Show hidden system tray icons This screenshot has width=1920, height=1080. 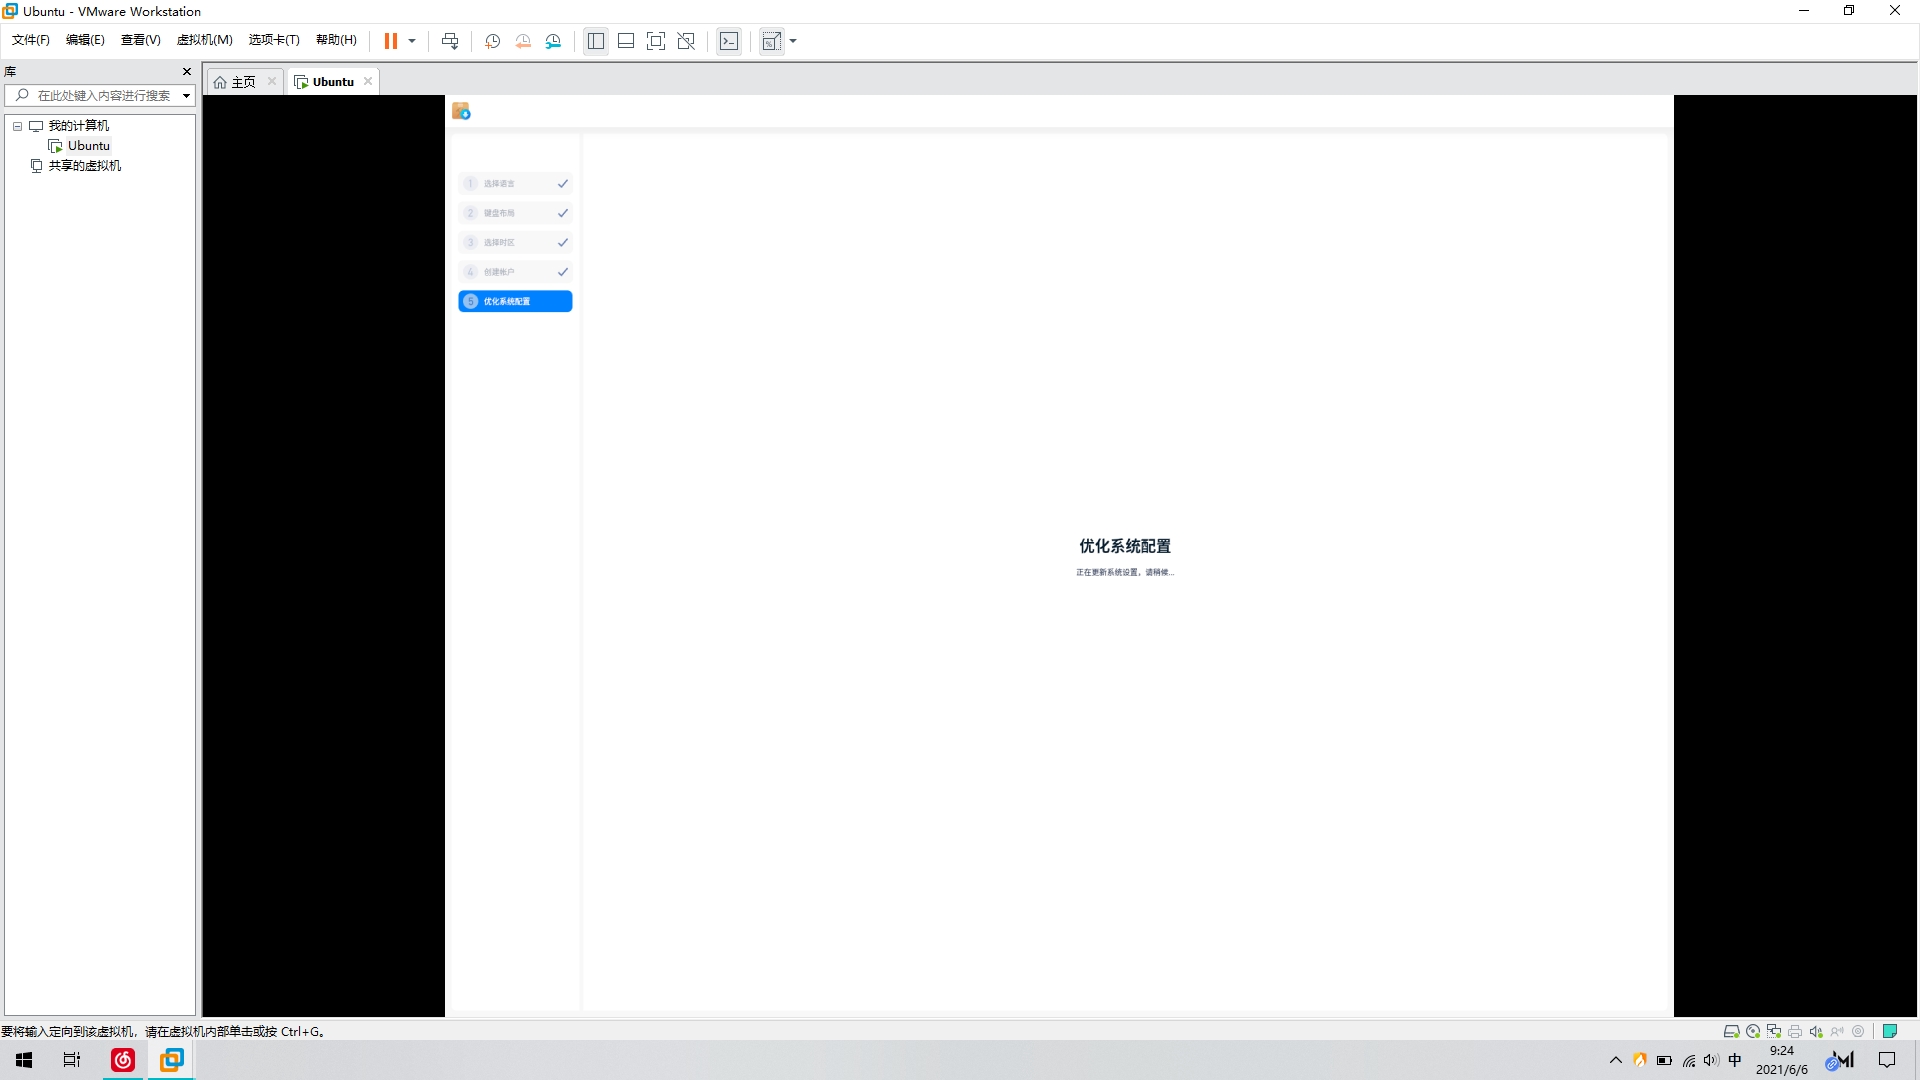[x=1616, y=1060]
